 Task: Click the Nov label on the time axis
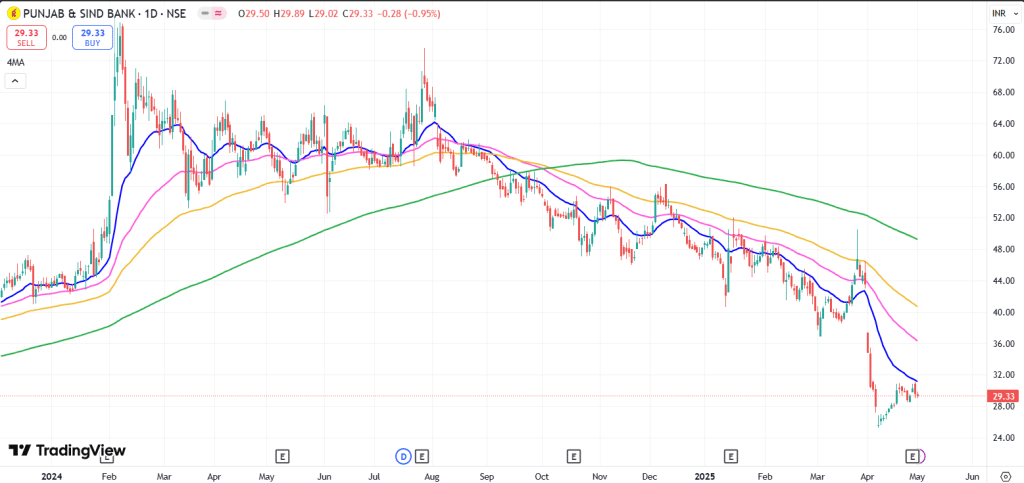(x=598, y=475)
